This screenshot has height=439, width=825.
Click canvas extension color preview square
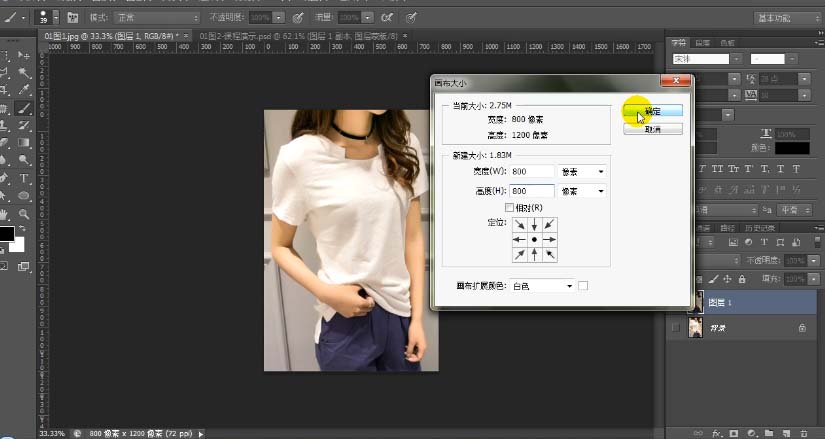[583, 286]
